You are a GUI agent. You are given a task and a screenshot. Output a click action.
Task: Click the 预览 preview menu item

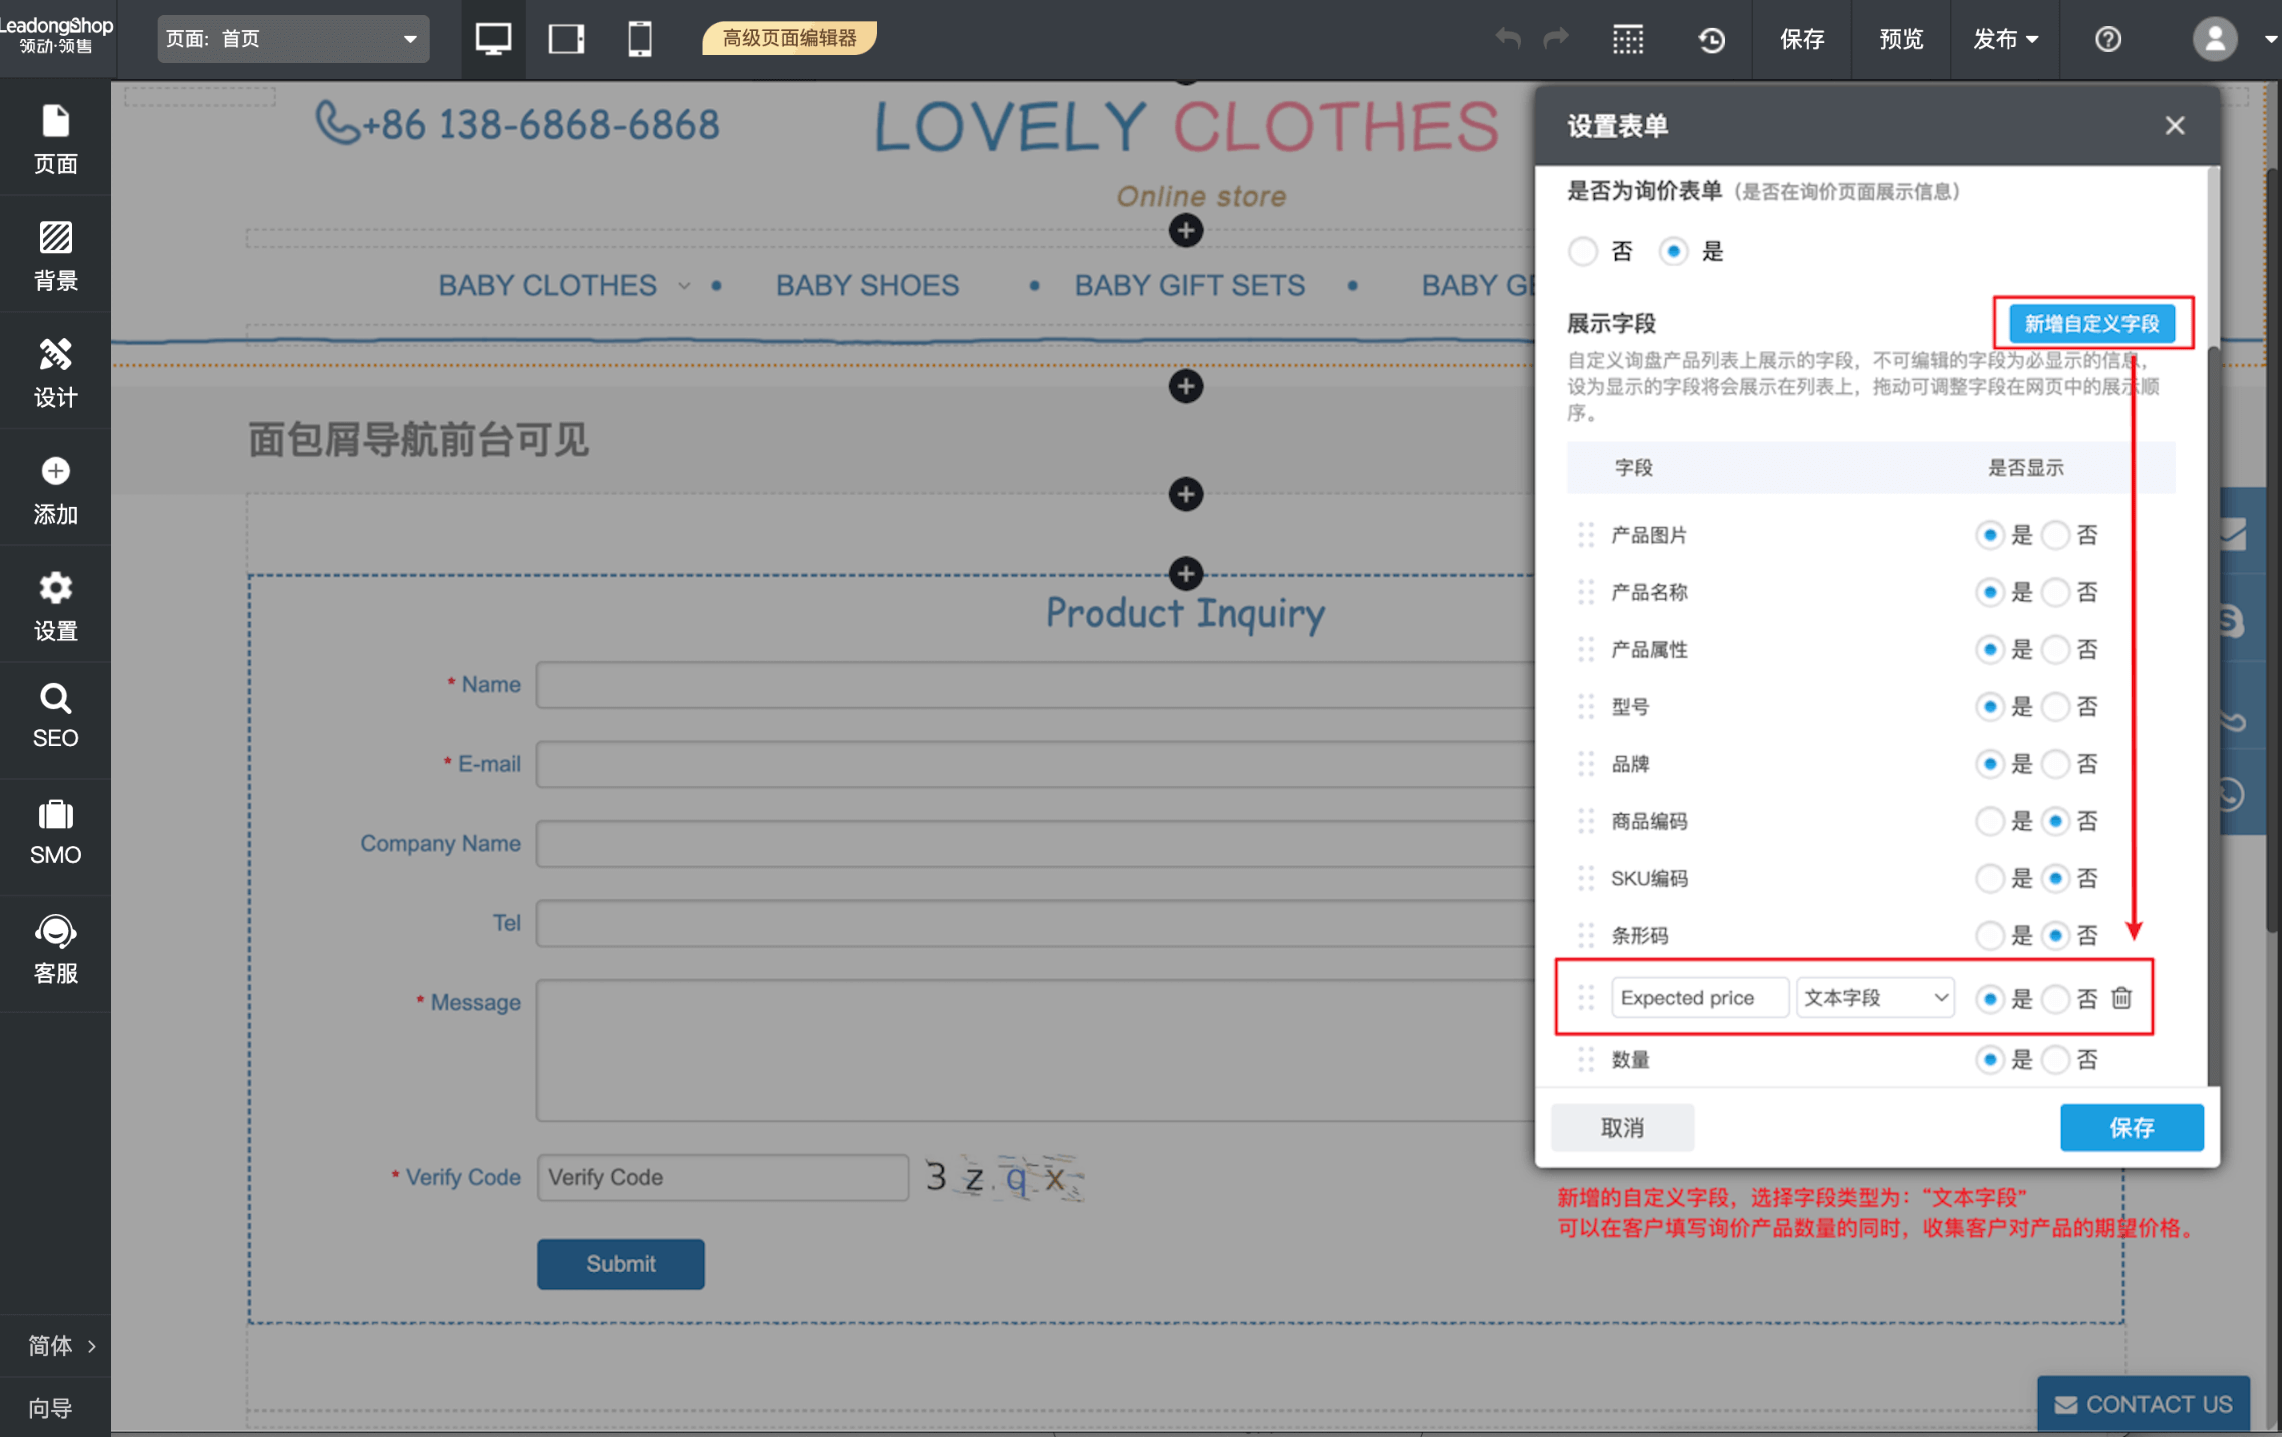click(x=1900, y=39)
